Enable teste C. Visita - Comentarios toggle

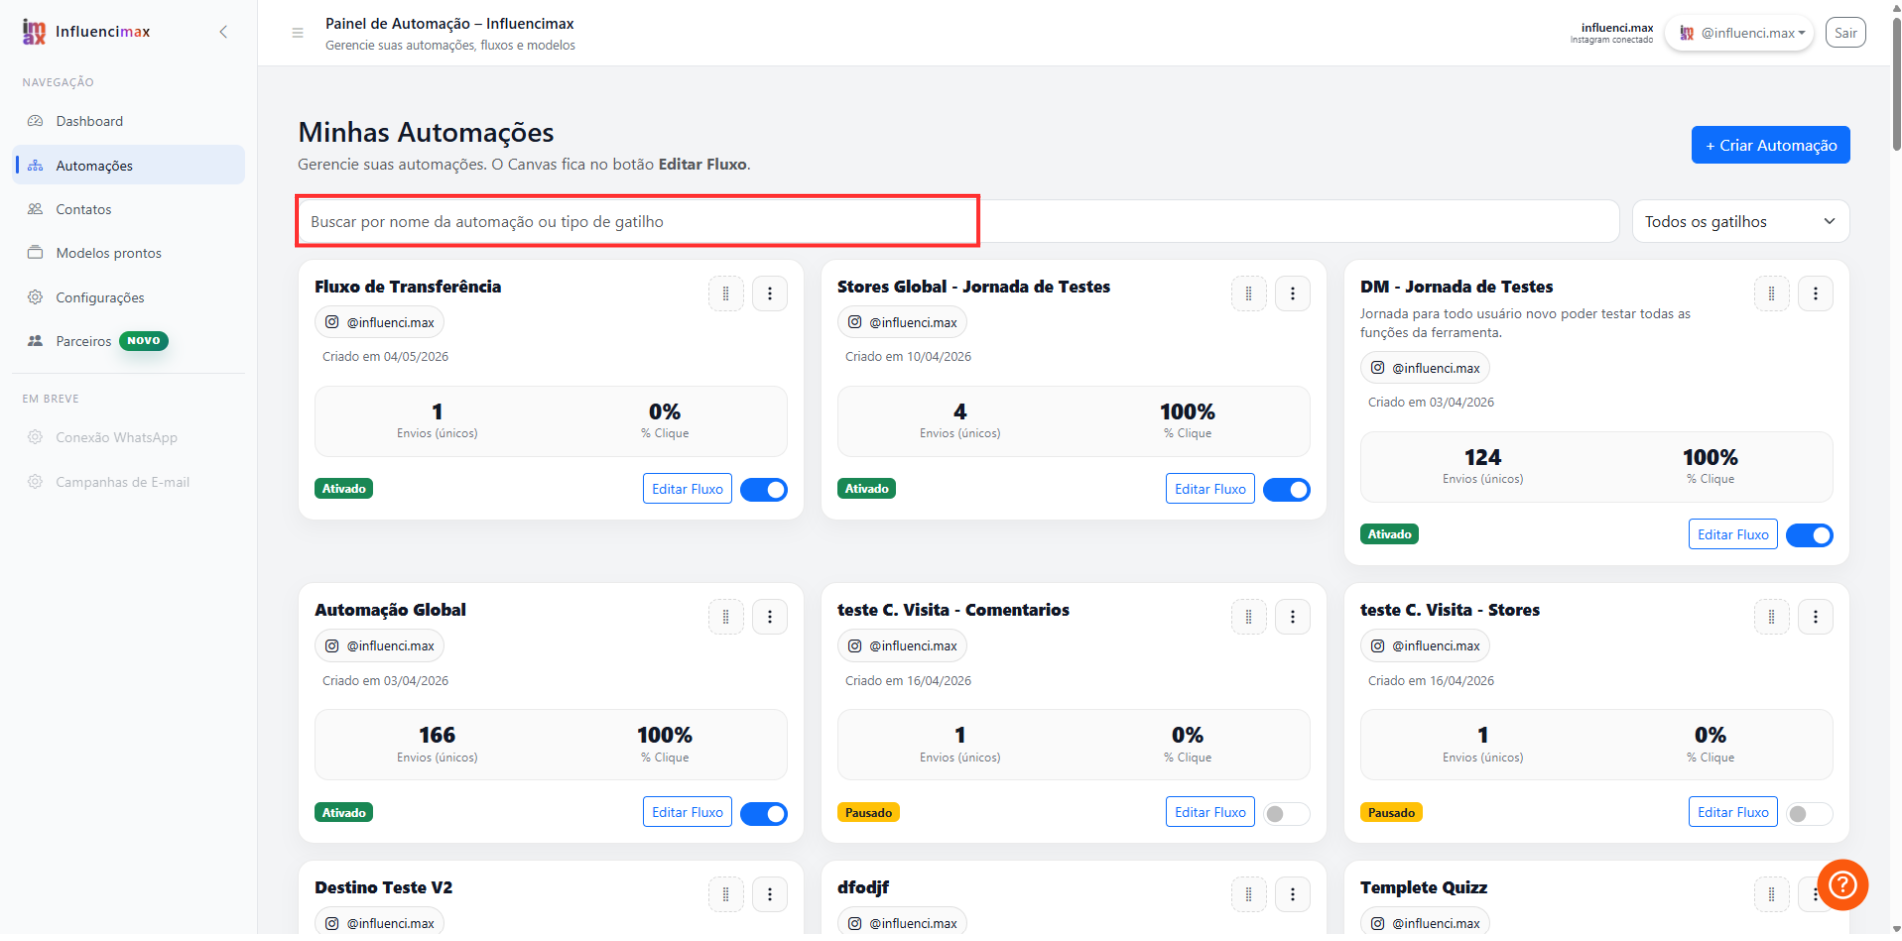1287,814
